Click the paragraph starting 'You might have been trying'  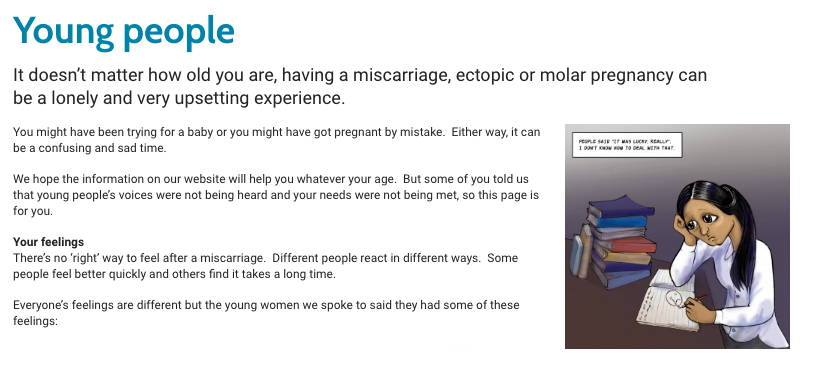pyautogui.click(x=277, y=140)
